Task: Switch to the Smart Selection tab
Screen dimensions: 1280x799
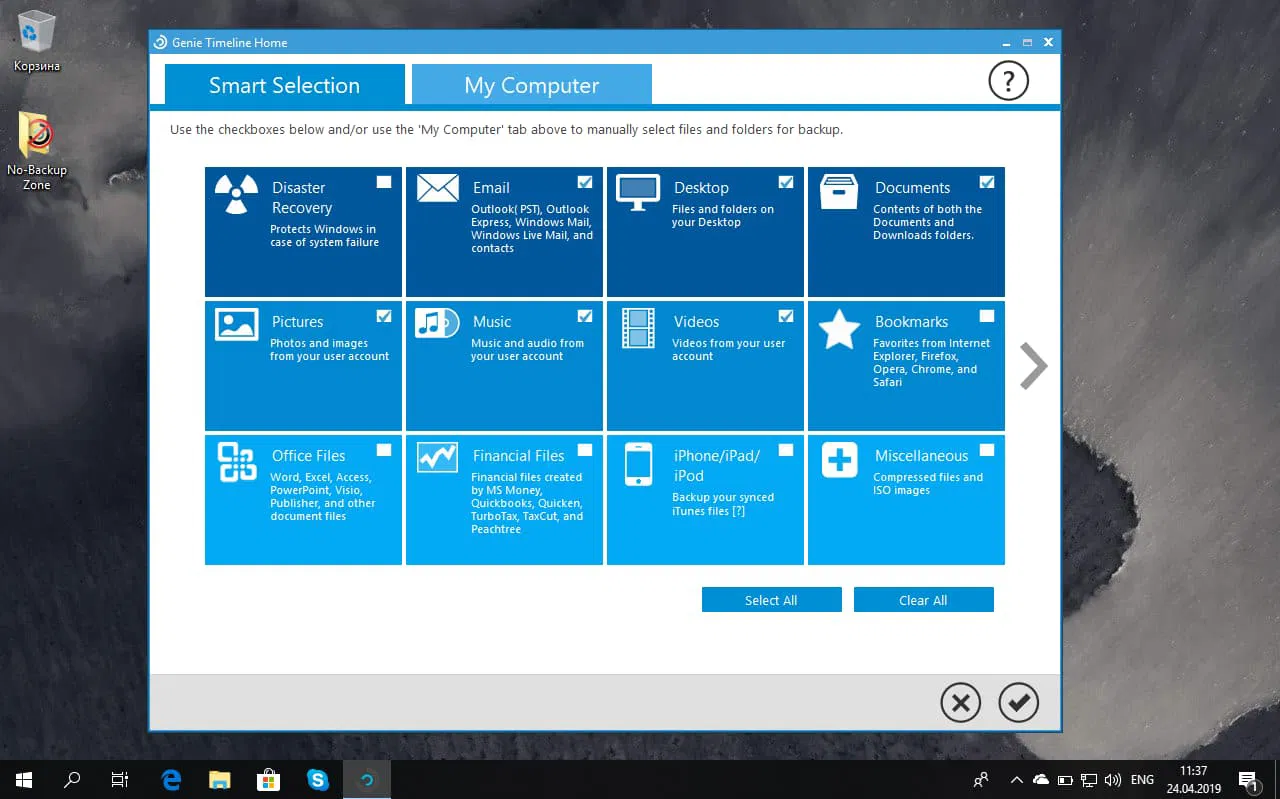Action: click(x=285, y=85)
